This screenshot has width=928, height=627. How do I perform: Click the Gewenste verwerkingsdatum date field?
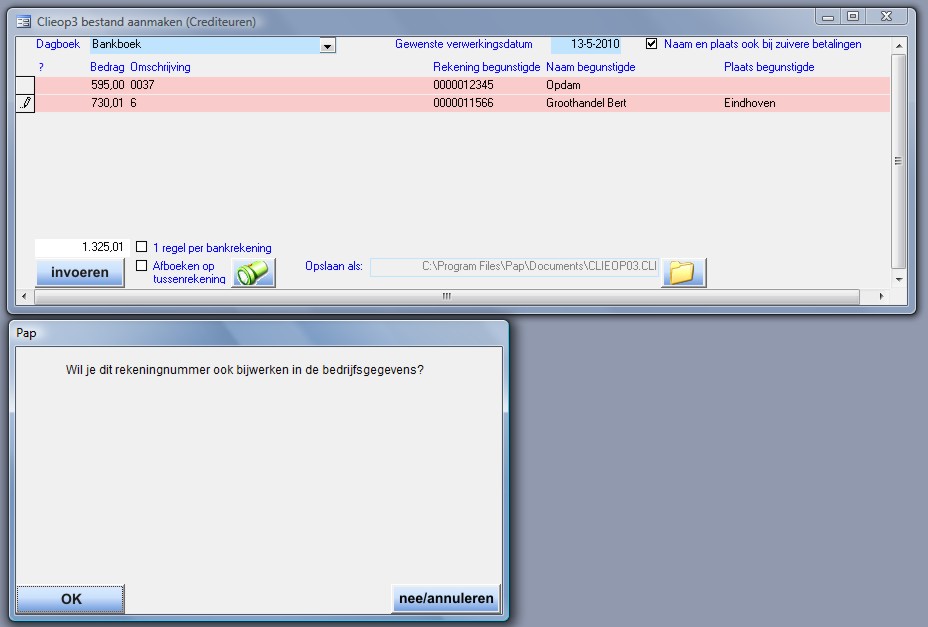coord(585,44)
